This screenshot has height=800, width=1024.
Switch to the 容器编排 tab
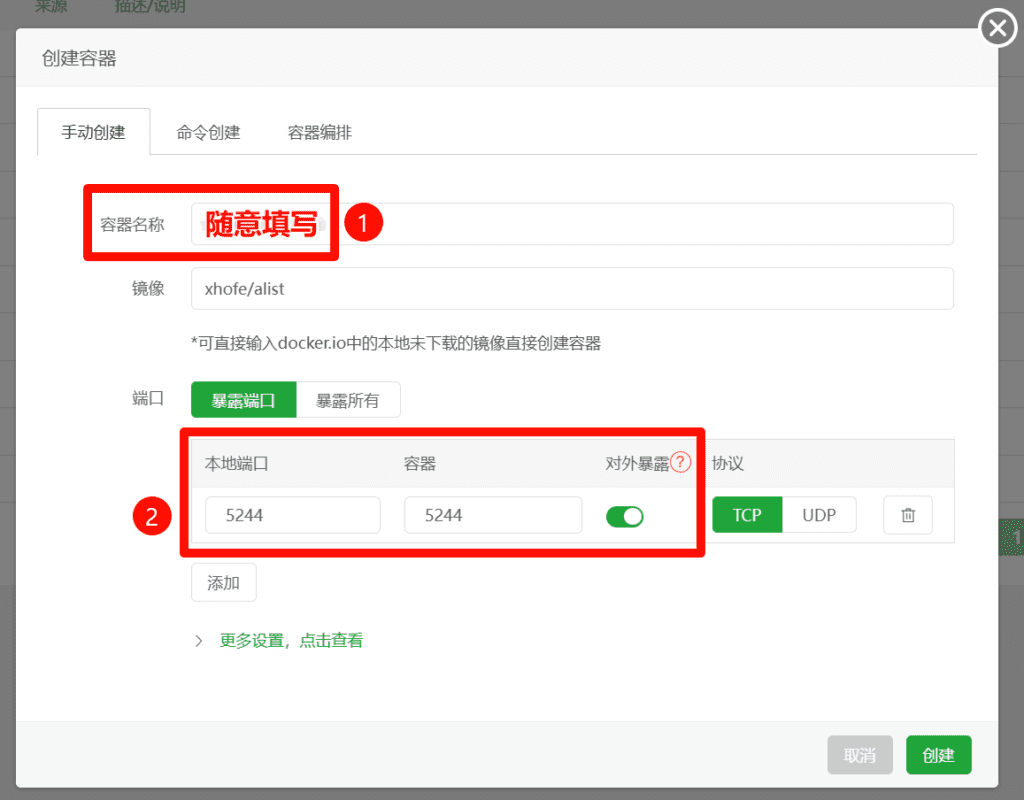tap(319, 131)
